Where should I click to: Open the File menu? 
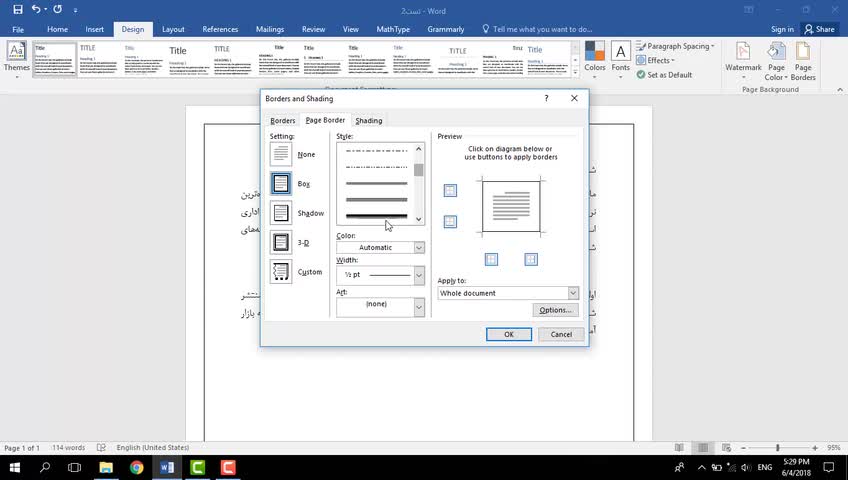pyautogui.click(x=18, y=29)
